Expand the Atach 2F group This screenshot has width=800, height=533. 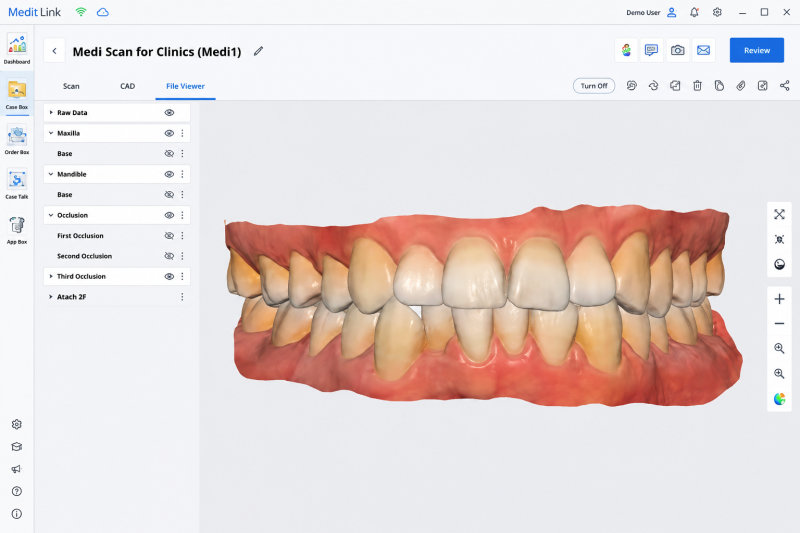[51, 296]
